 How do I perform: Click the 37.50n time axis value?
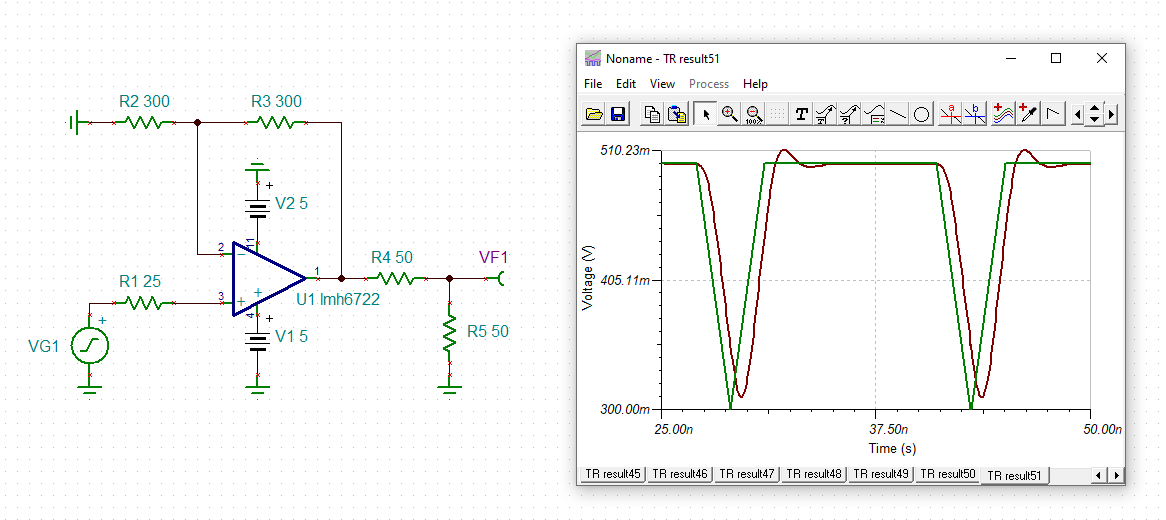point(890,430)
